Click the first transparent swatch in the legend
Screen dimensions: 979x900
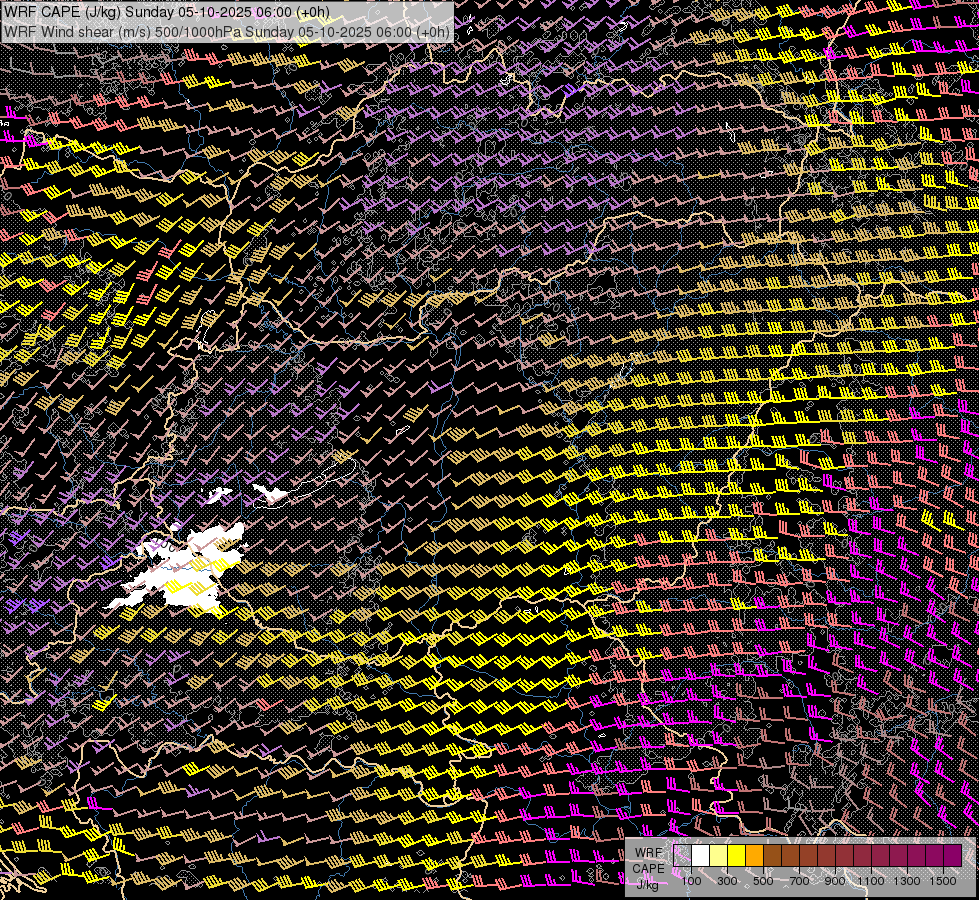683,855
